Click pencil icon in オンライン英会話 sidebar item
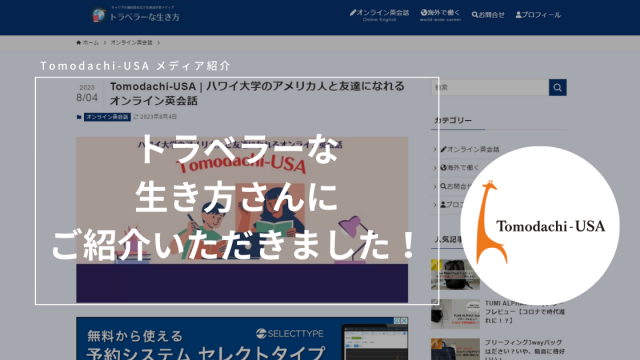 coord(443,149)
